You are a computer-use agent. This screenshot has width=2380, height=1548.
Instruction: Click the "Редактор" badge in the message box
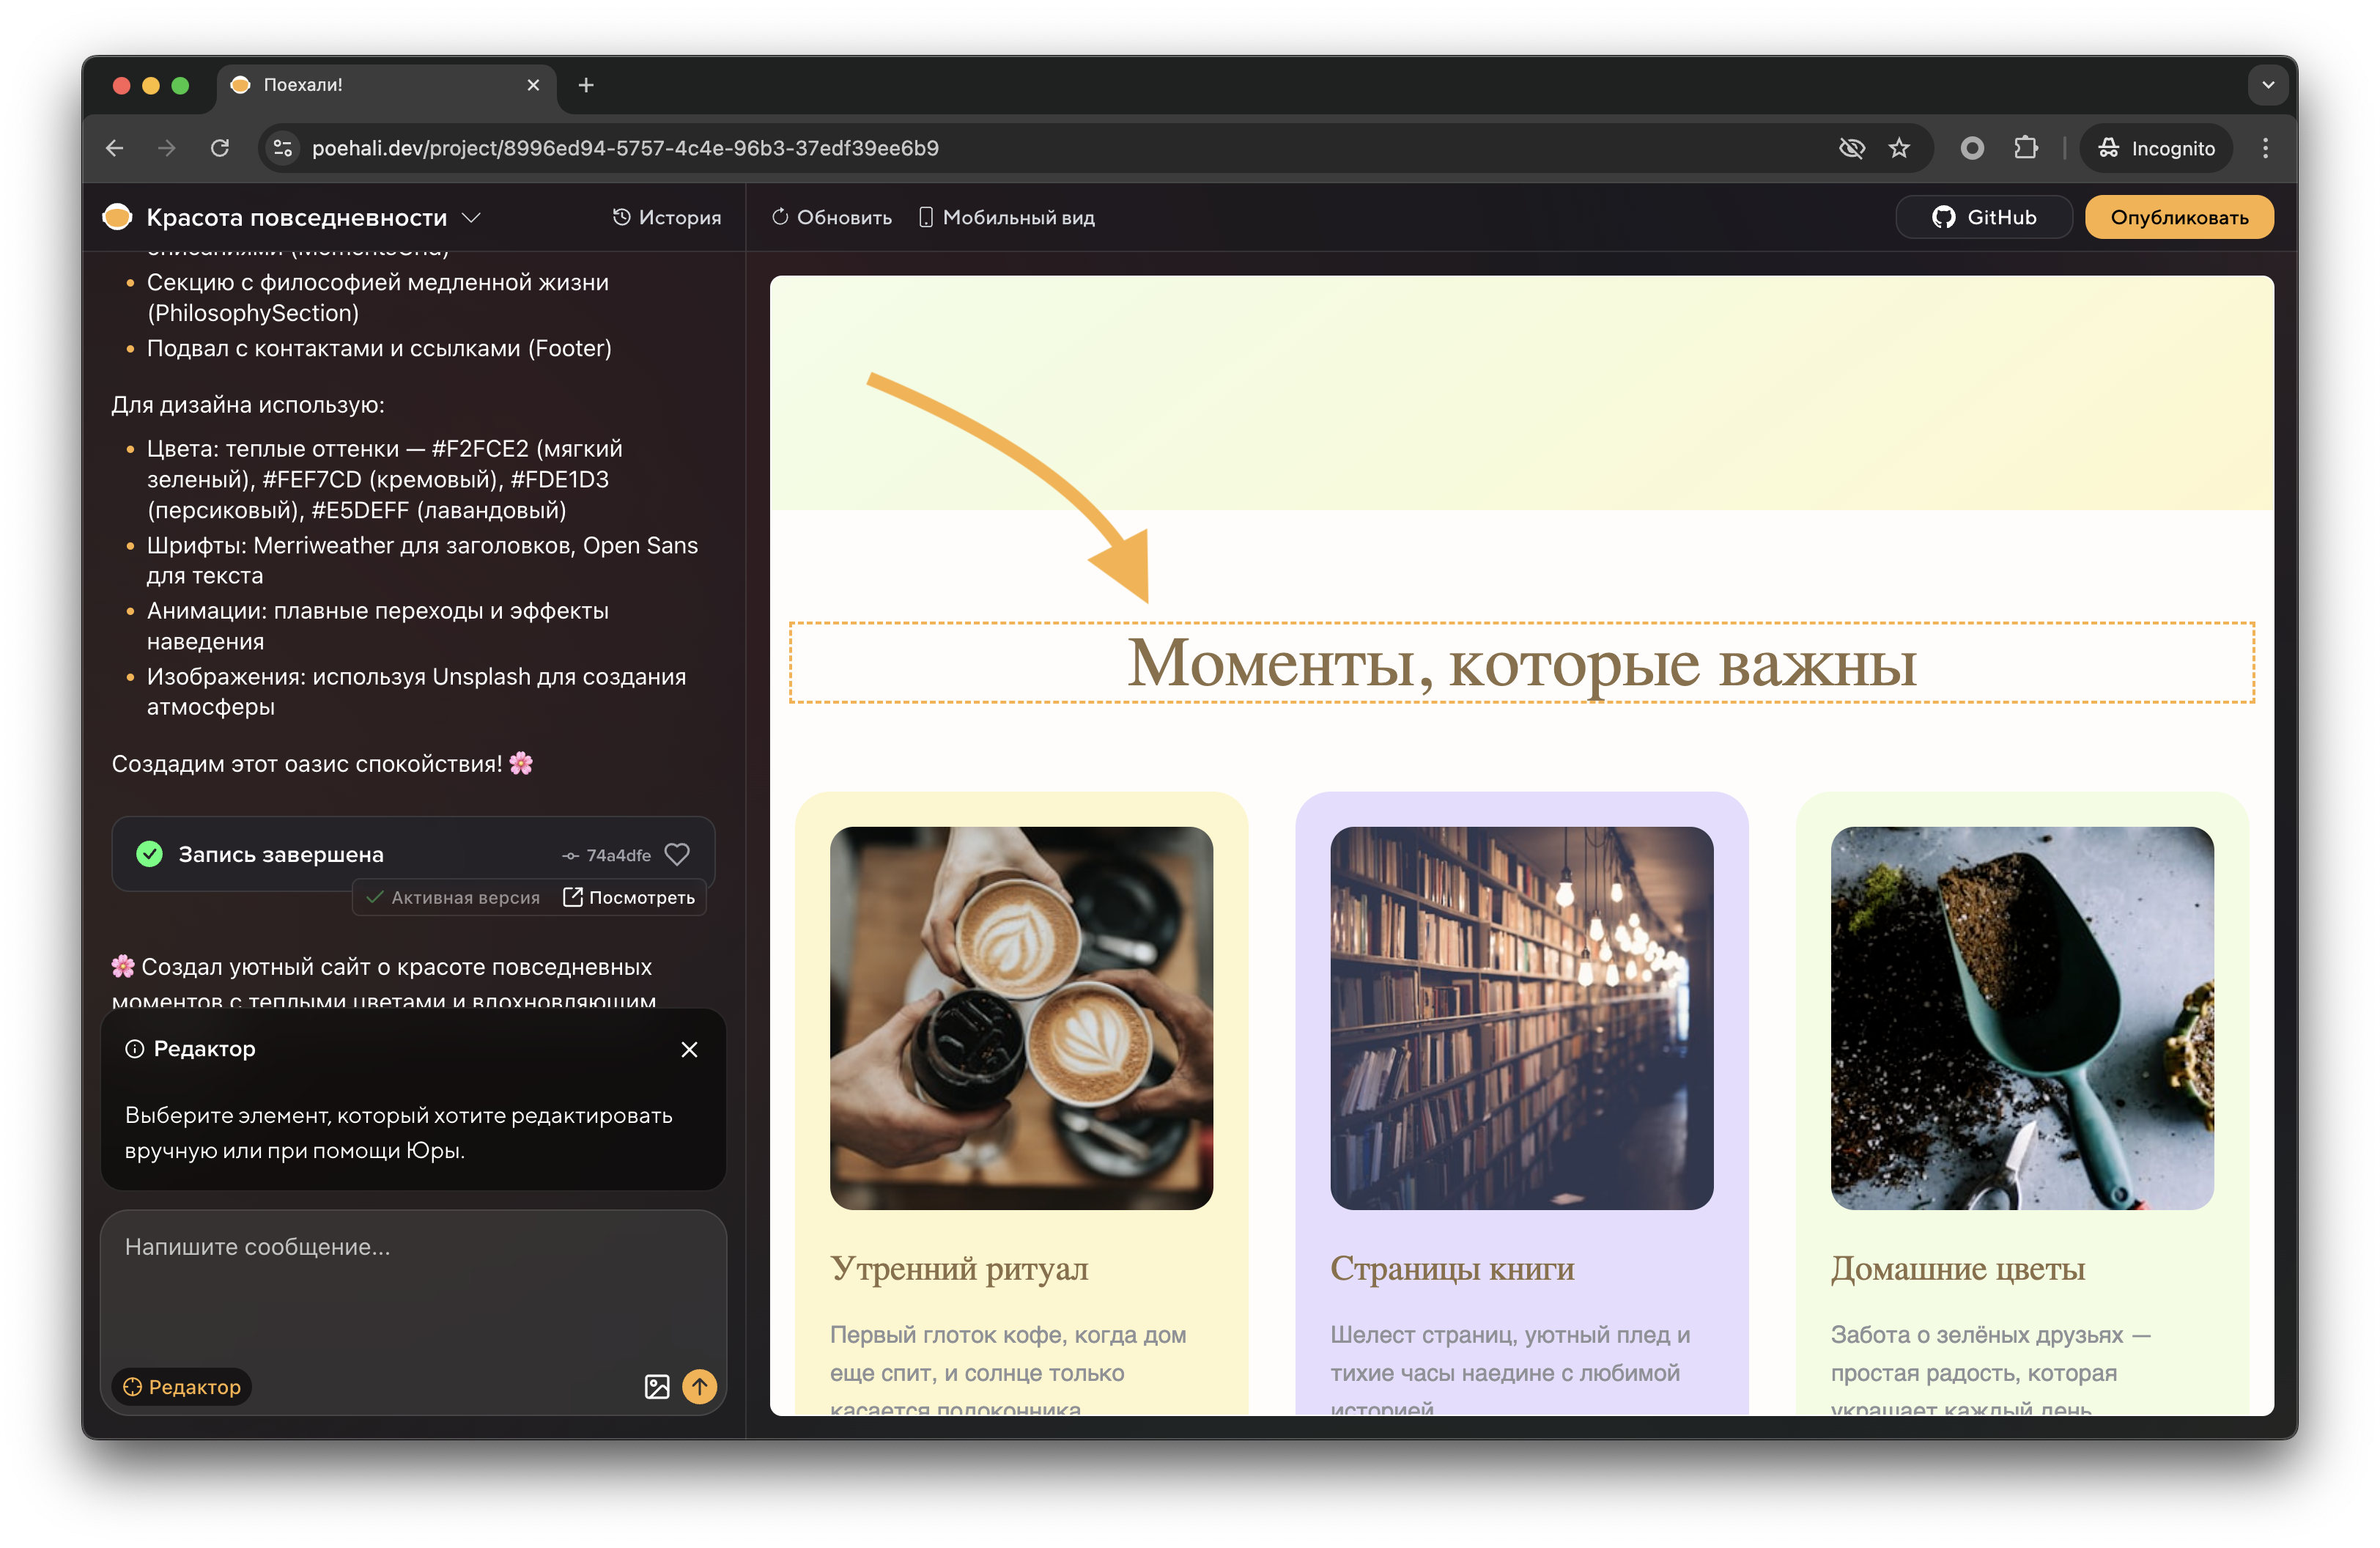[180, 1387]
